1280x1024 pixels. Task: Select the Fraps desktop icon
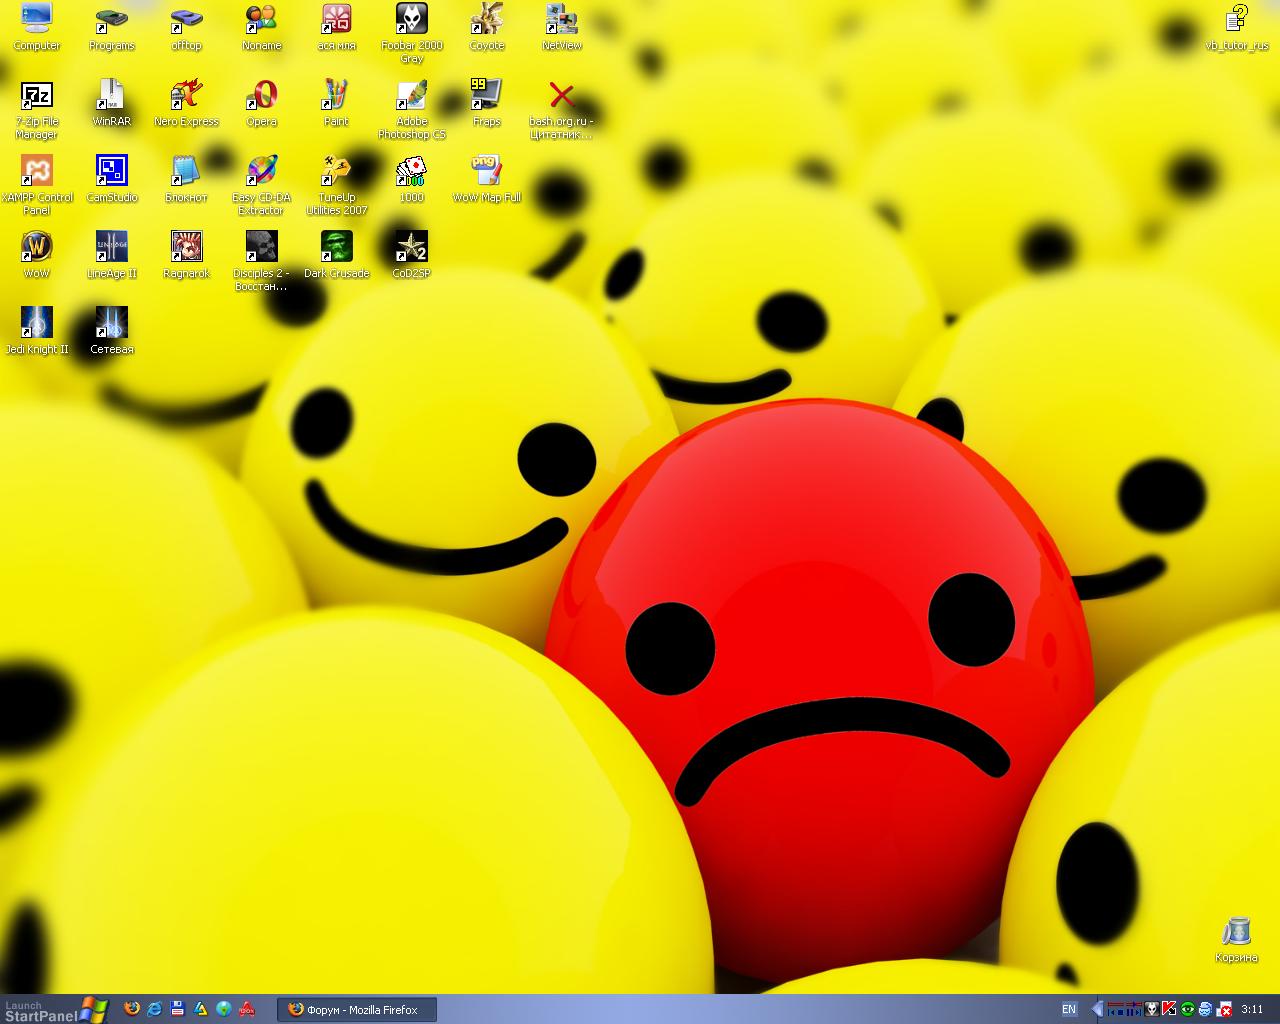click(487, 104)
